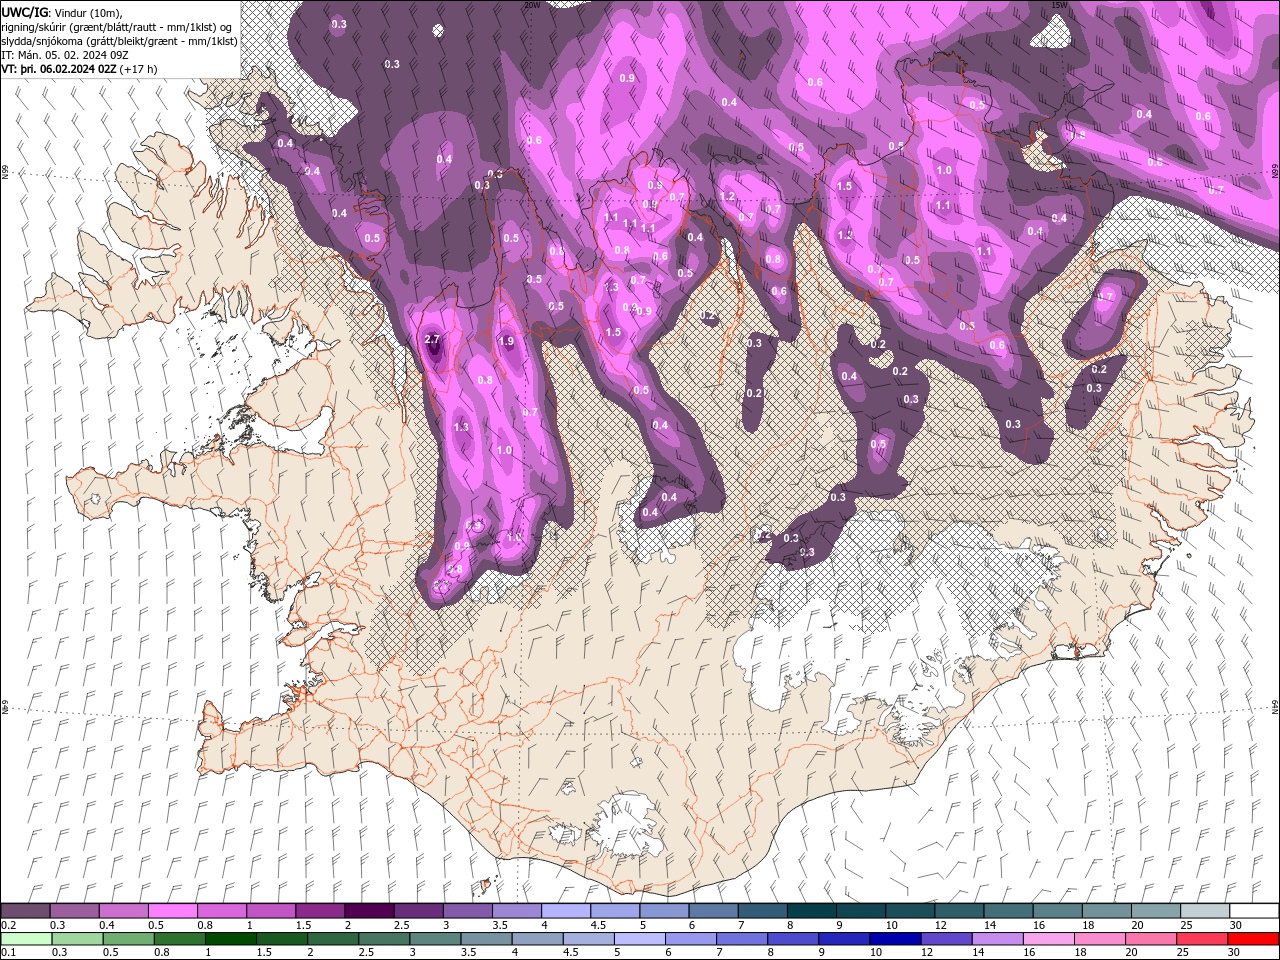The height and width of the screenshot is (960, 1280).
Task: Pick rain-scale deep blue swatch between 10 and 12
Action: tap(896, 938)
